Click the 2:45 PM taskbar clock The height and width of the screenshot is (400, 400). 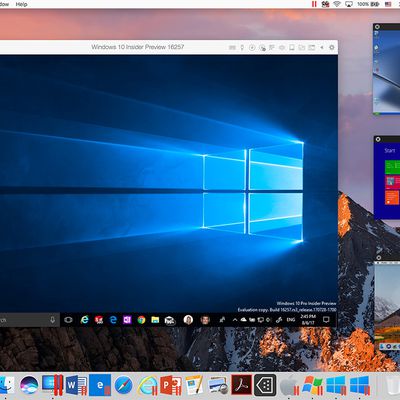(x=308, y=320)
